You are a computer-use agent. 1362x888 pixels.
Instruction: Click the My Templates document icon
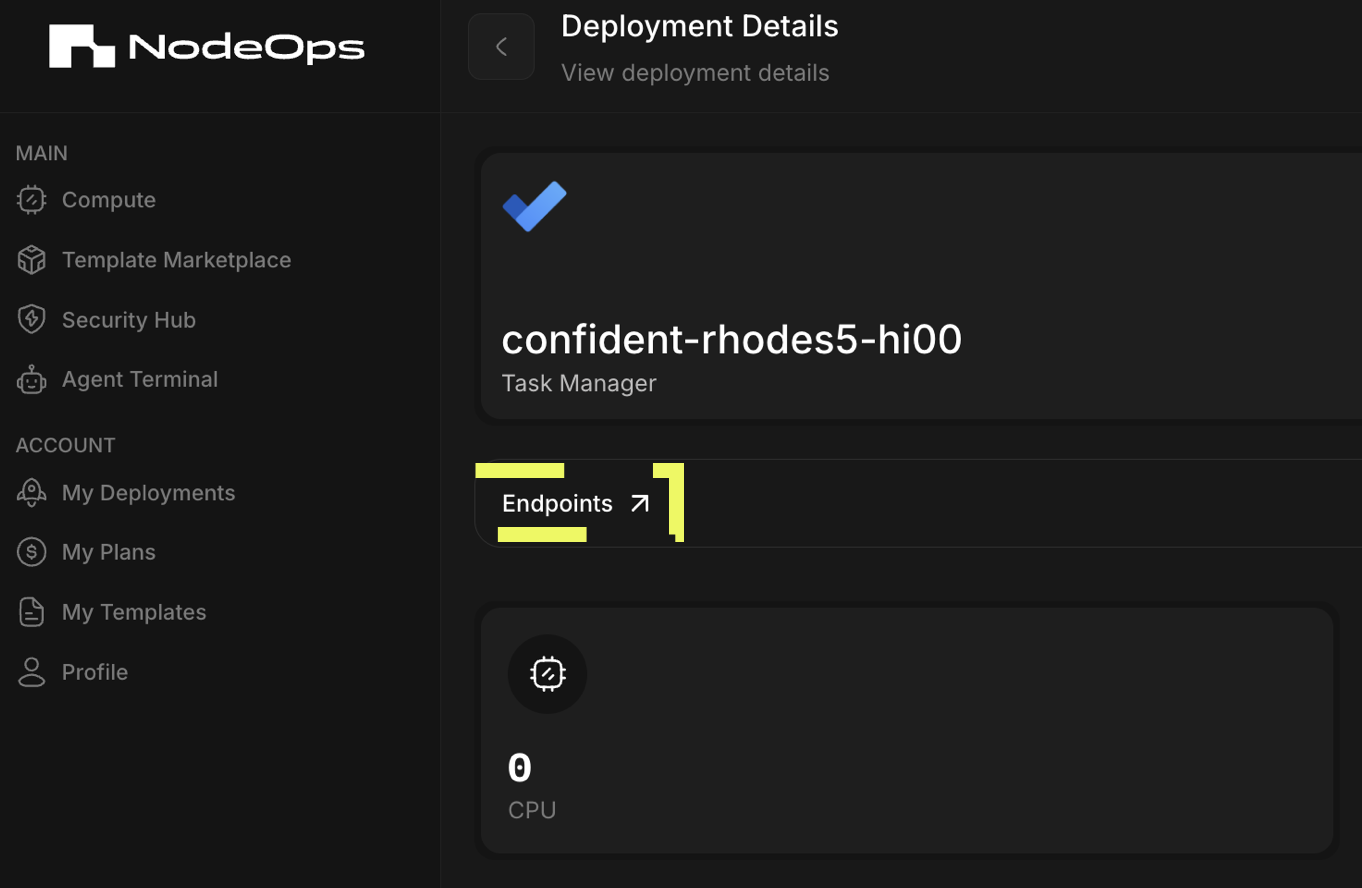coord(32,612)
